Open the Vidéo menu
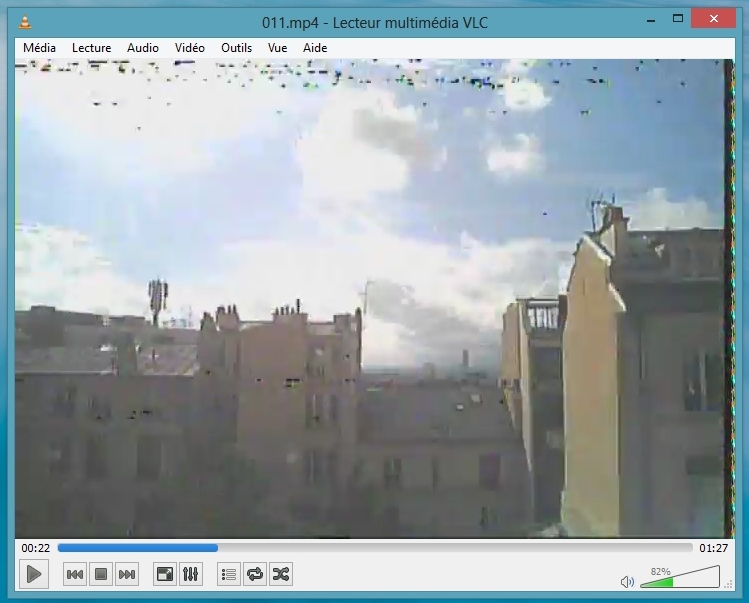This screenshot has width=749, height=603. pyautogui.click(x=190, y=48)
